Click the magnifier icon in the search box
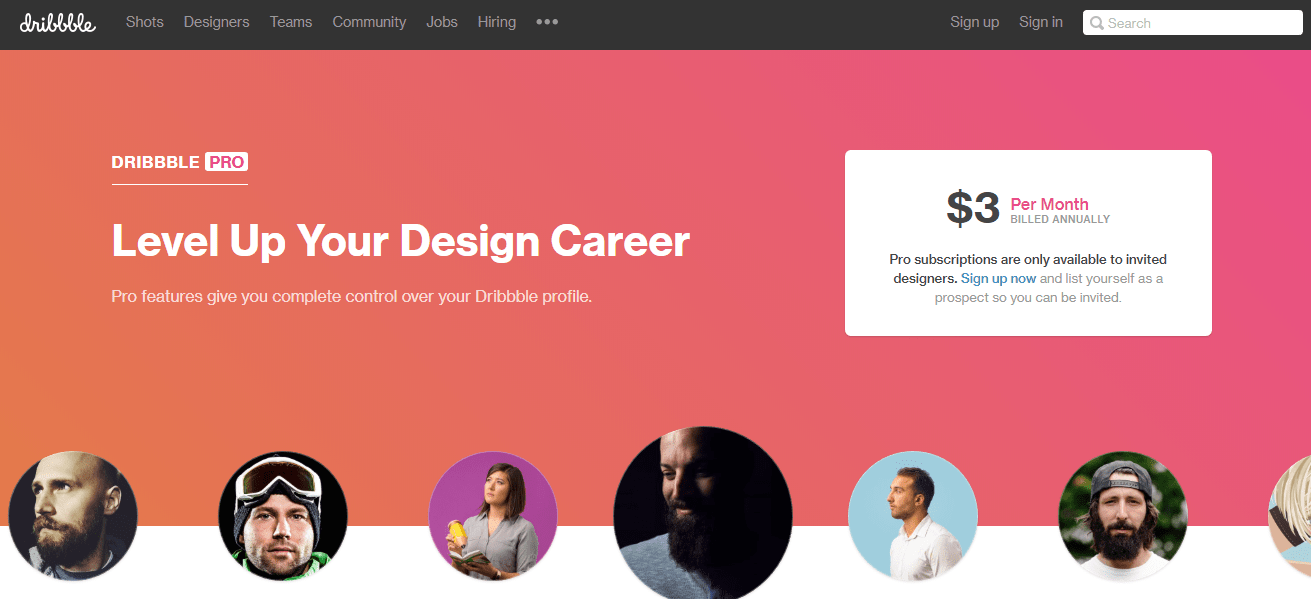 1097,23
